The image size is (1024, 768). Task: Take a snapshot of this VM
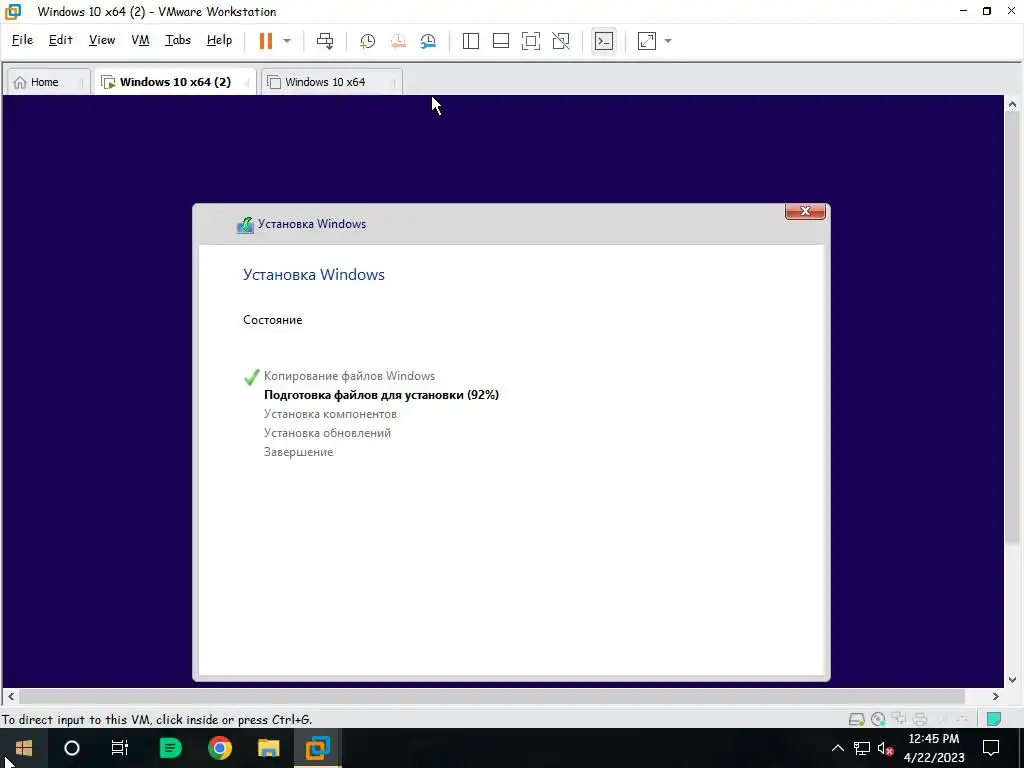[368, 41]
